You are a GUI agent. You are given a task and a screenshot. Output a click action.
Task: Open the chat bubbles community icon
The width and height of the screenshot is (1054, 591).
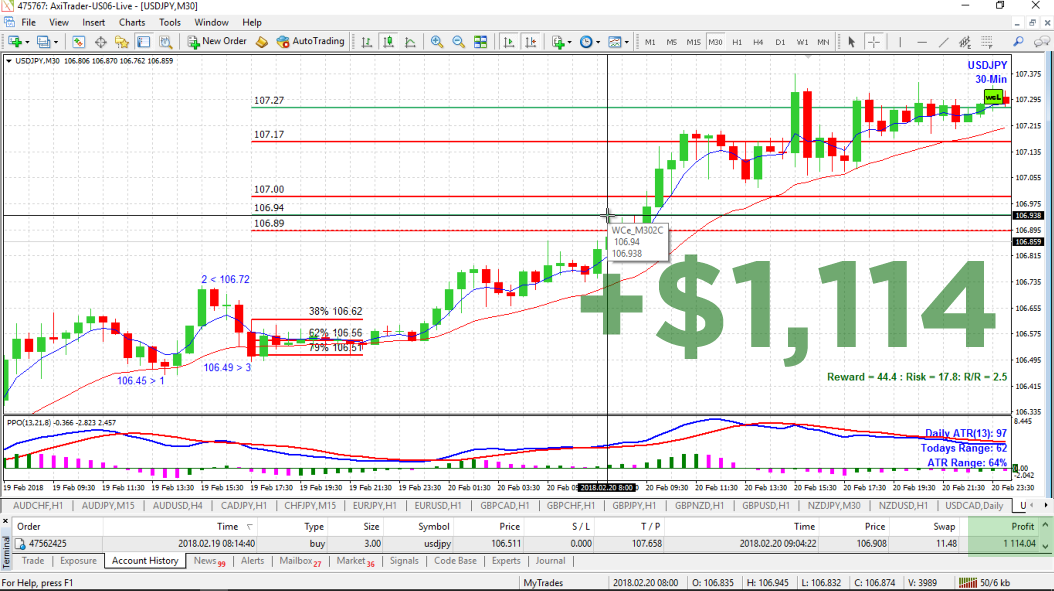tap(1041, 42)
